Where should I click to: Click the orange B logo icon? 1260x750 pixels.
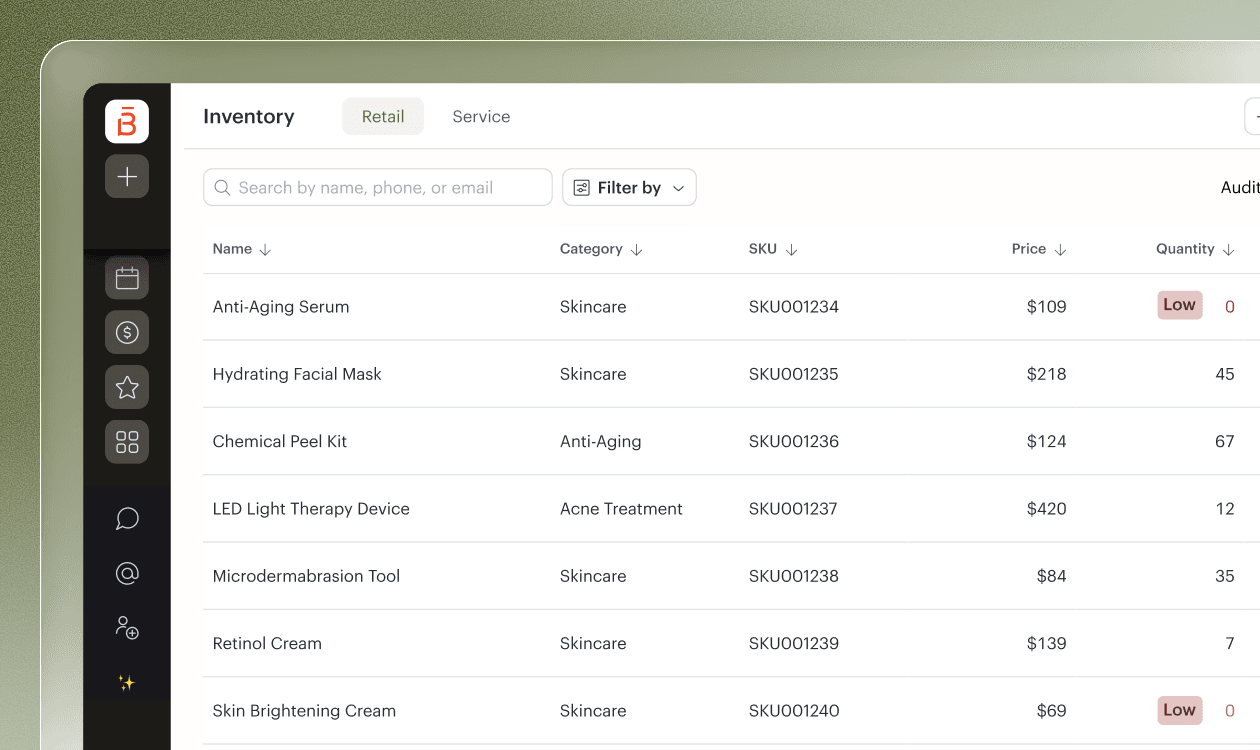pyautogui.click(x=127, y=122)
